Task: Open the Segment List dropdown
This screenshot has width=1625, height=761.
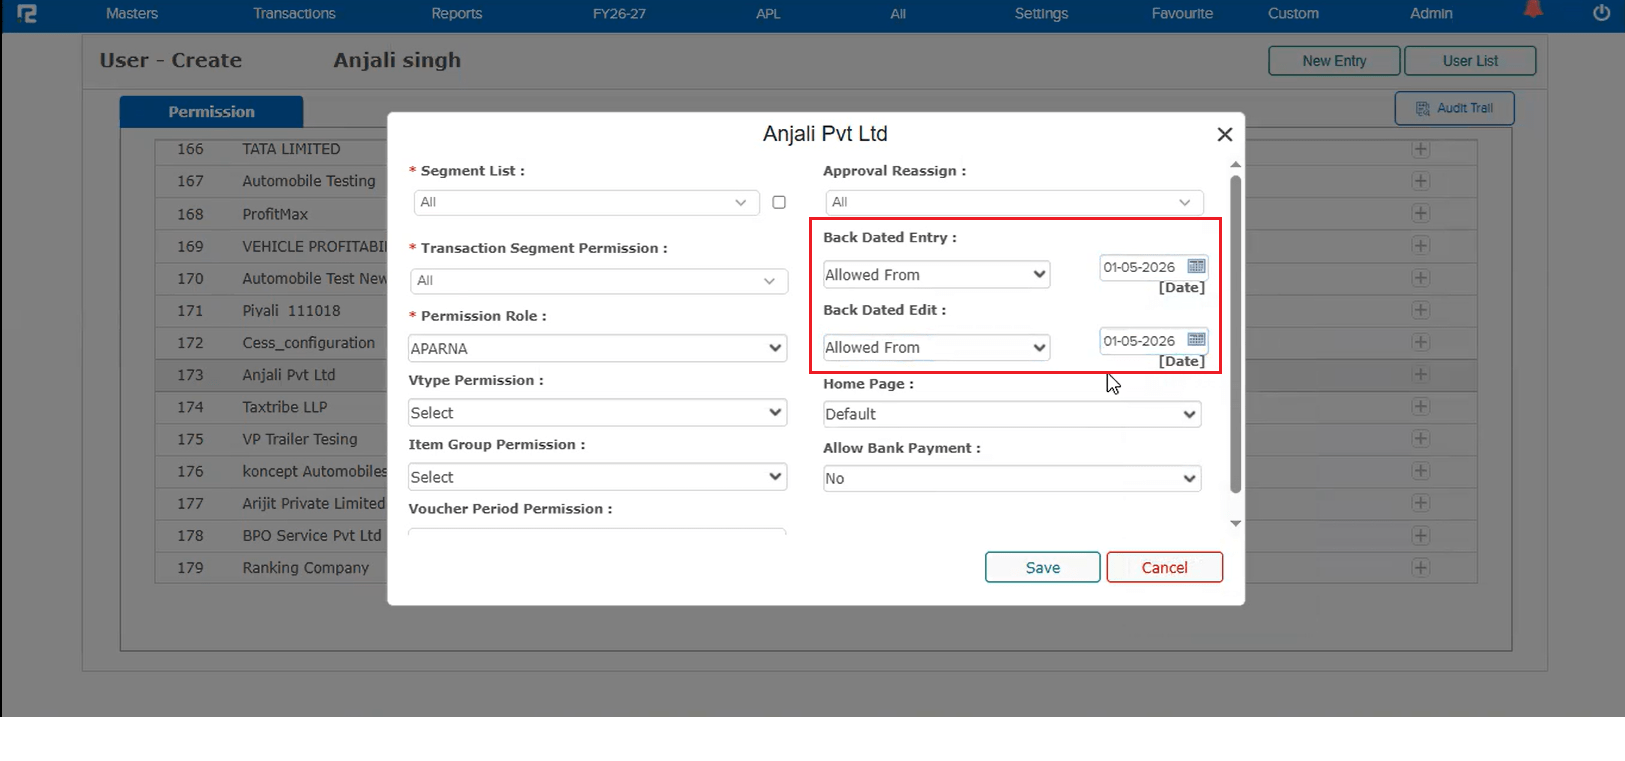Action: tap(585, 202)
